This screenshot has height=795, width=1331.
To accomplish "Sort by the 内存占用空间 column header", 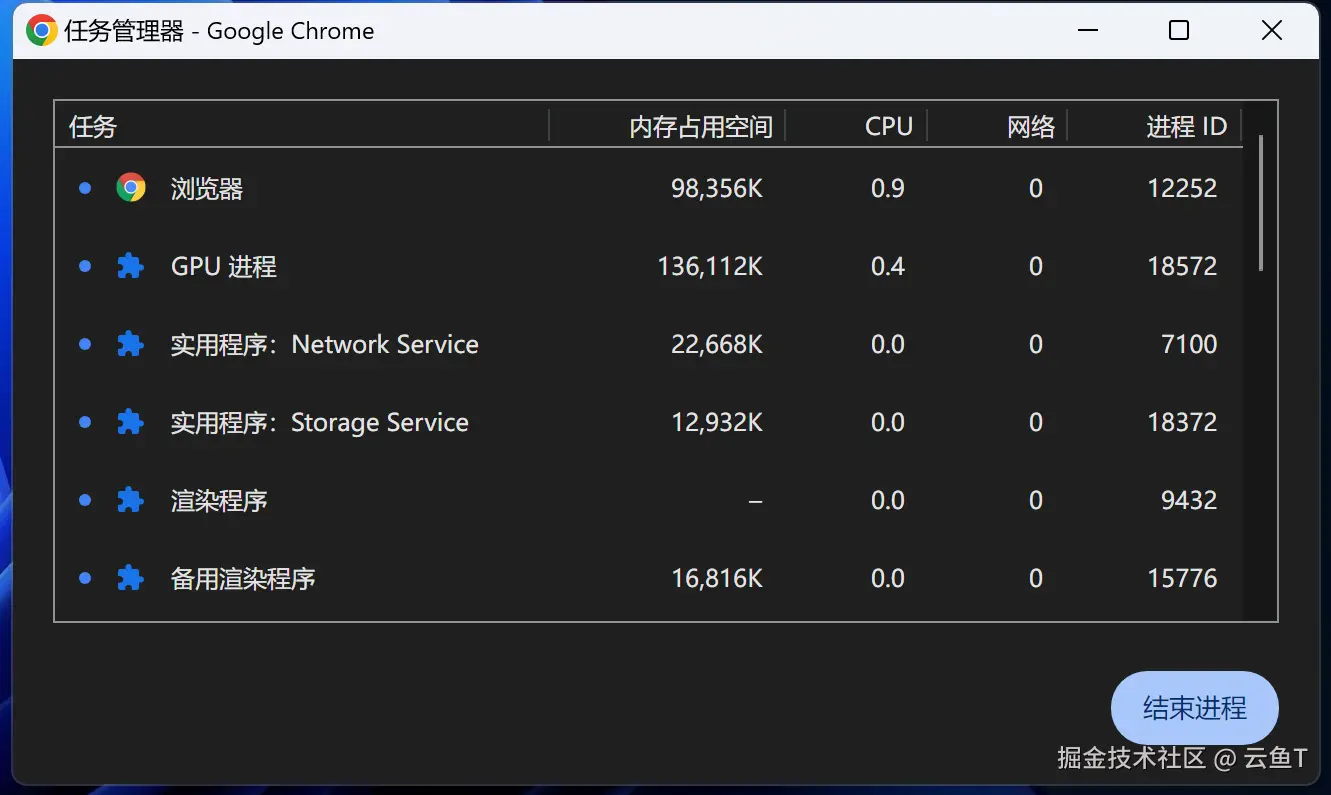I will pyautogui.click(x=700, y=127).
